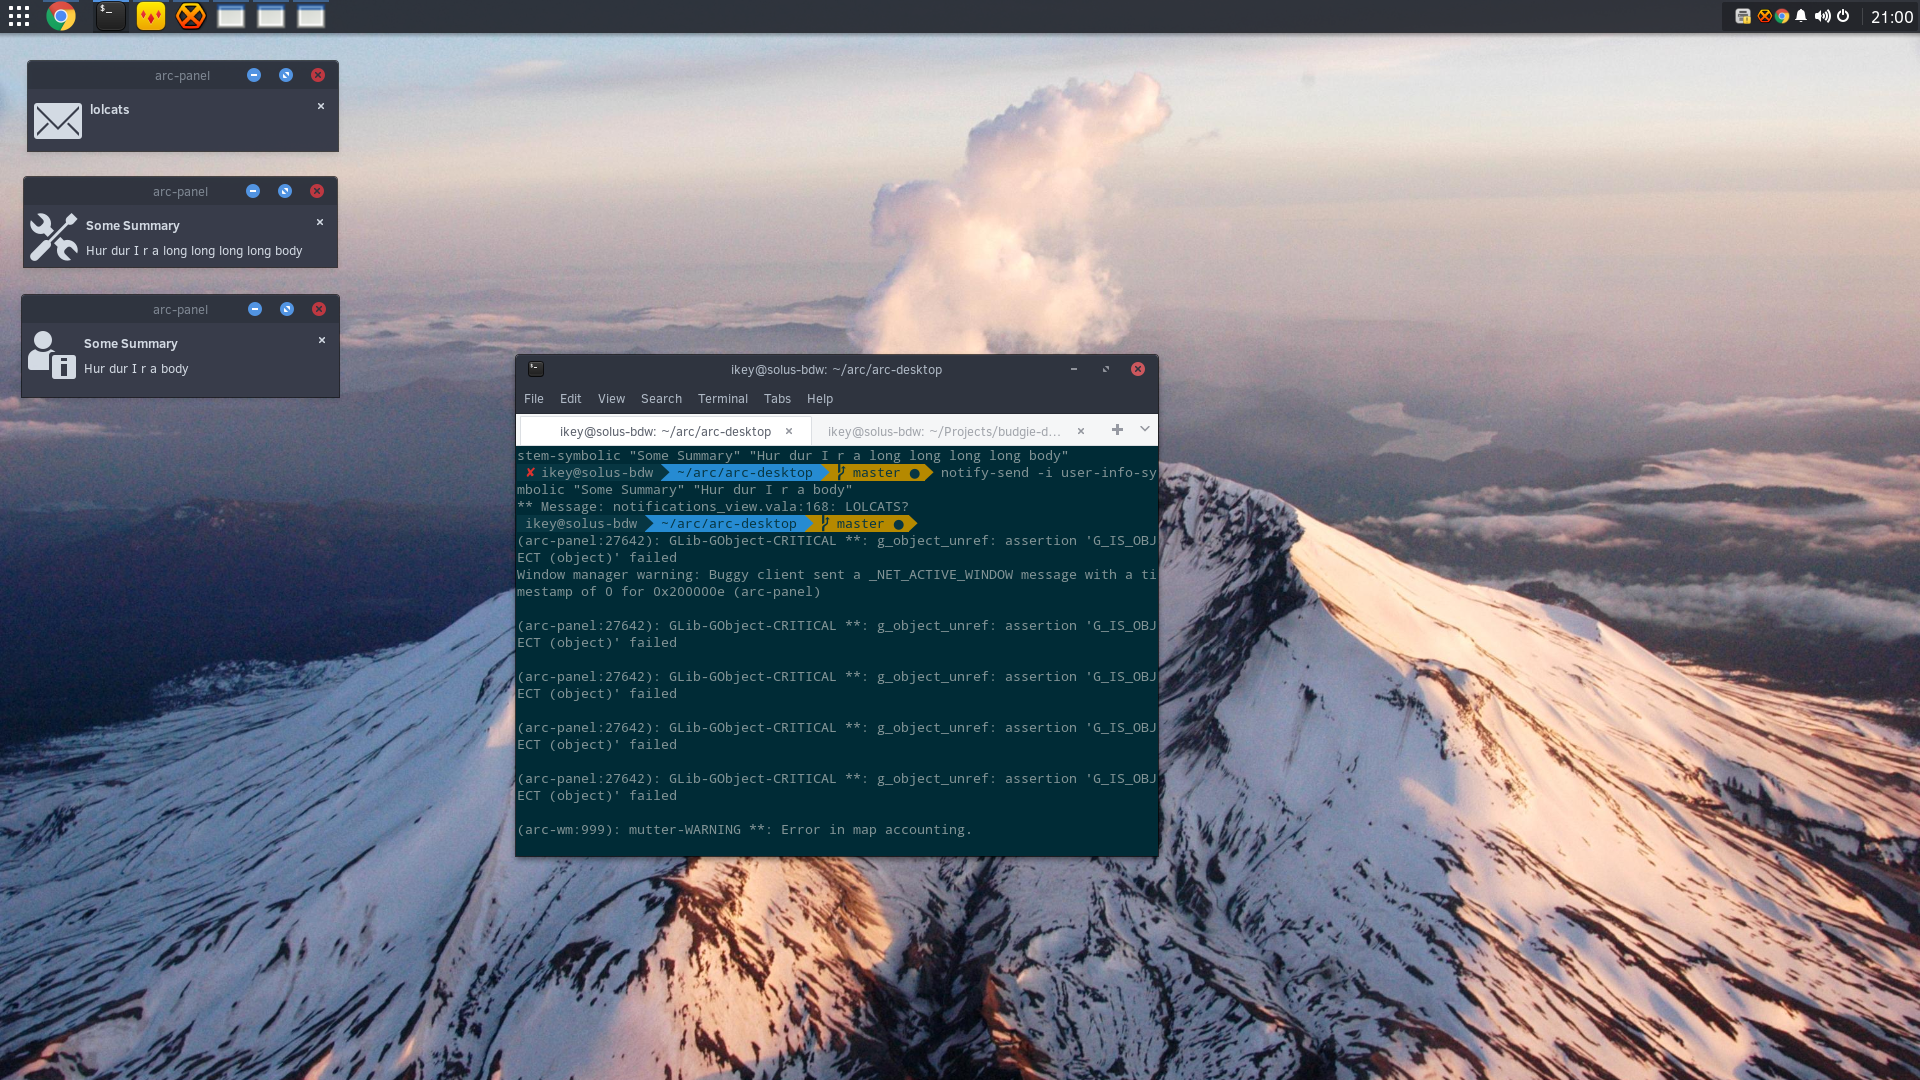This screenshot has height=1080, width=1920.
Task: Click the 'Hur dur I r a long long long long body' text
Action: pos(194,251)
